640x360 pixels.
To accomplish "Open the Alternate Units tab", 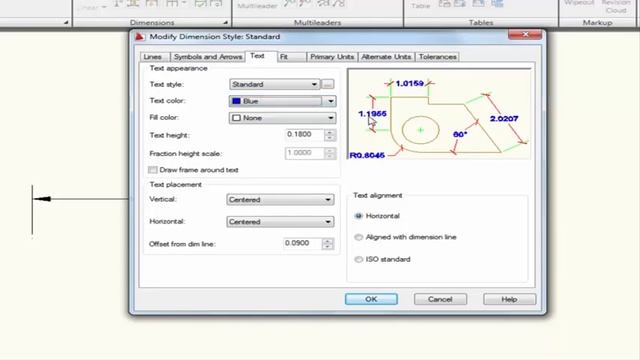I will pyautogui.click(x=386, y=57).
